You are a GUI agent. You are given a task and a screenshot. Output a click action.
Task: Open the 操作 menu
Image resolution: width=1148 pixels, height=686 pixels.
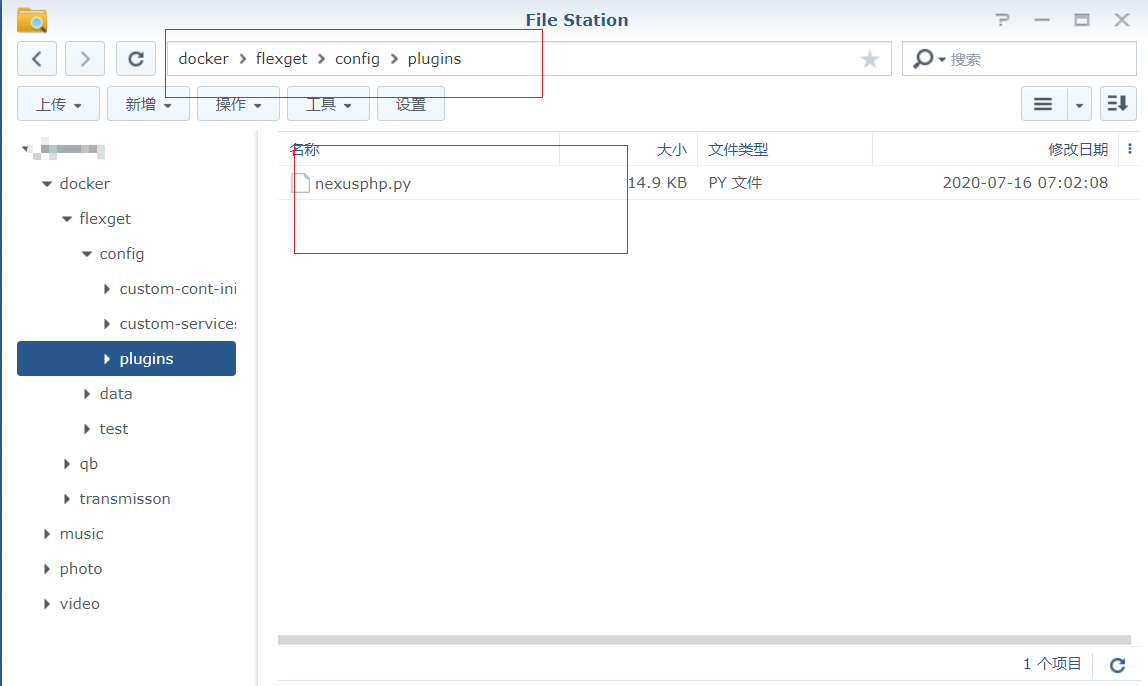tap(238, 103)
